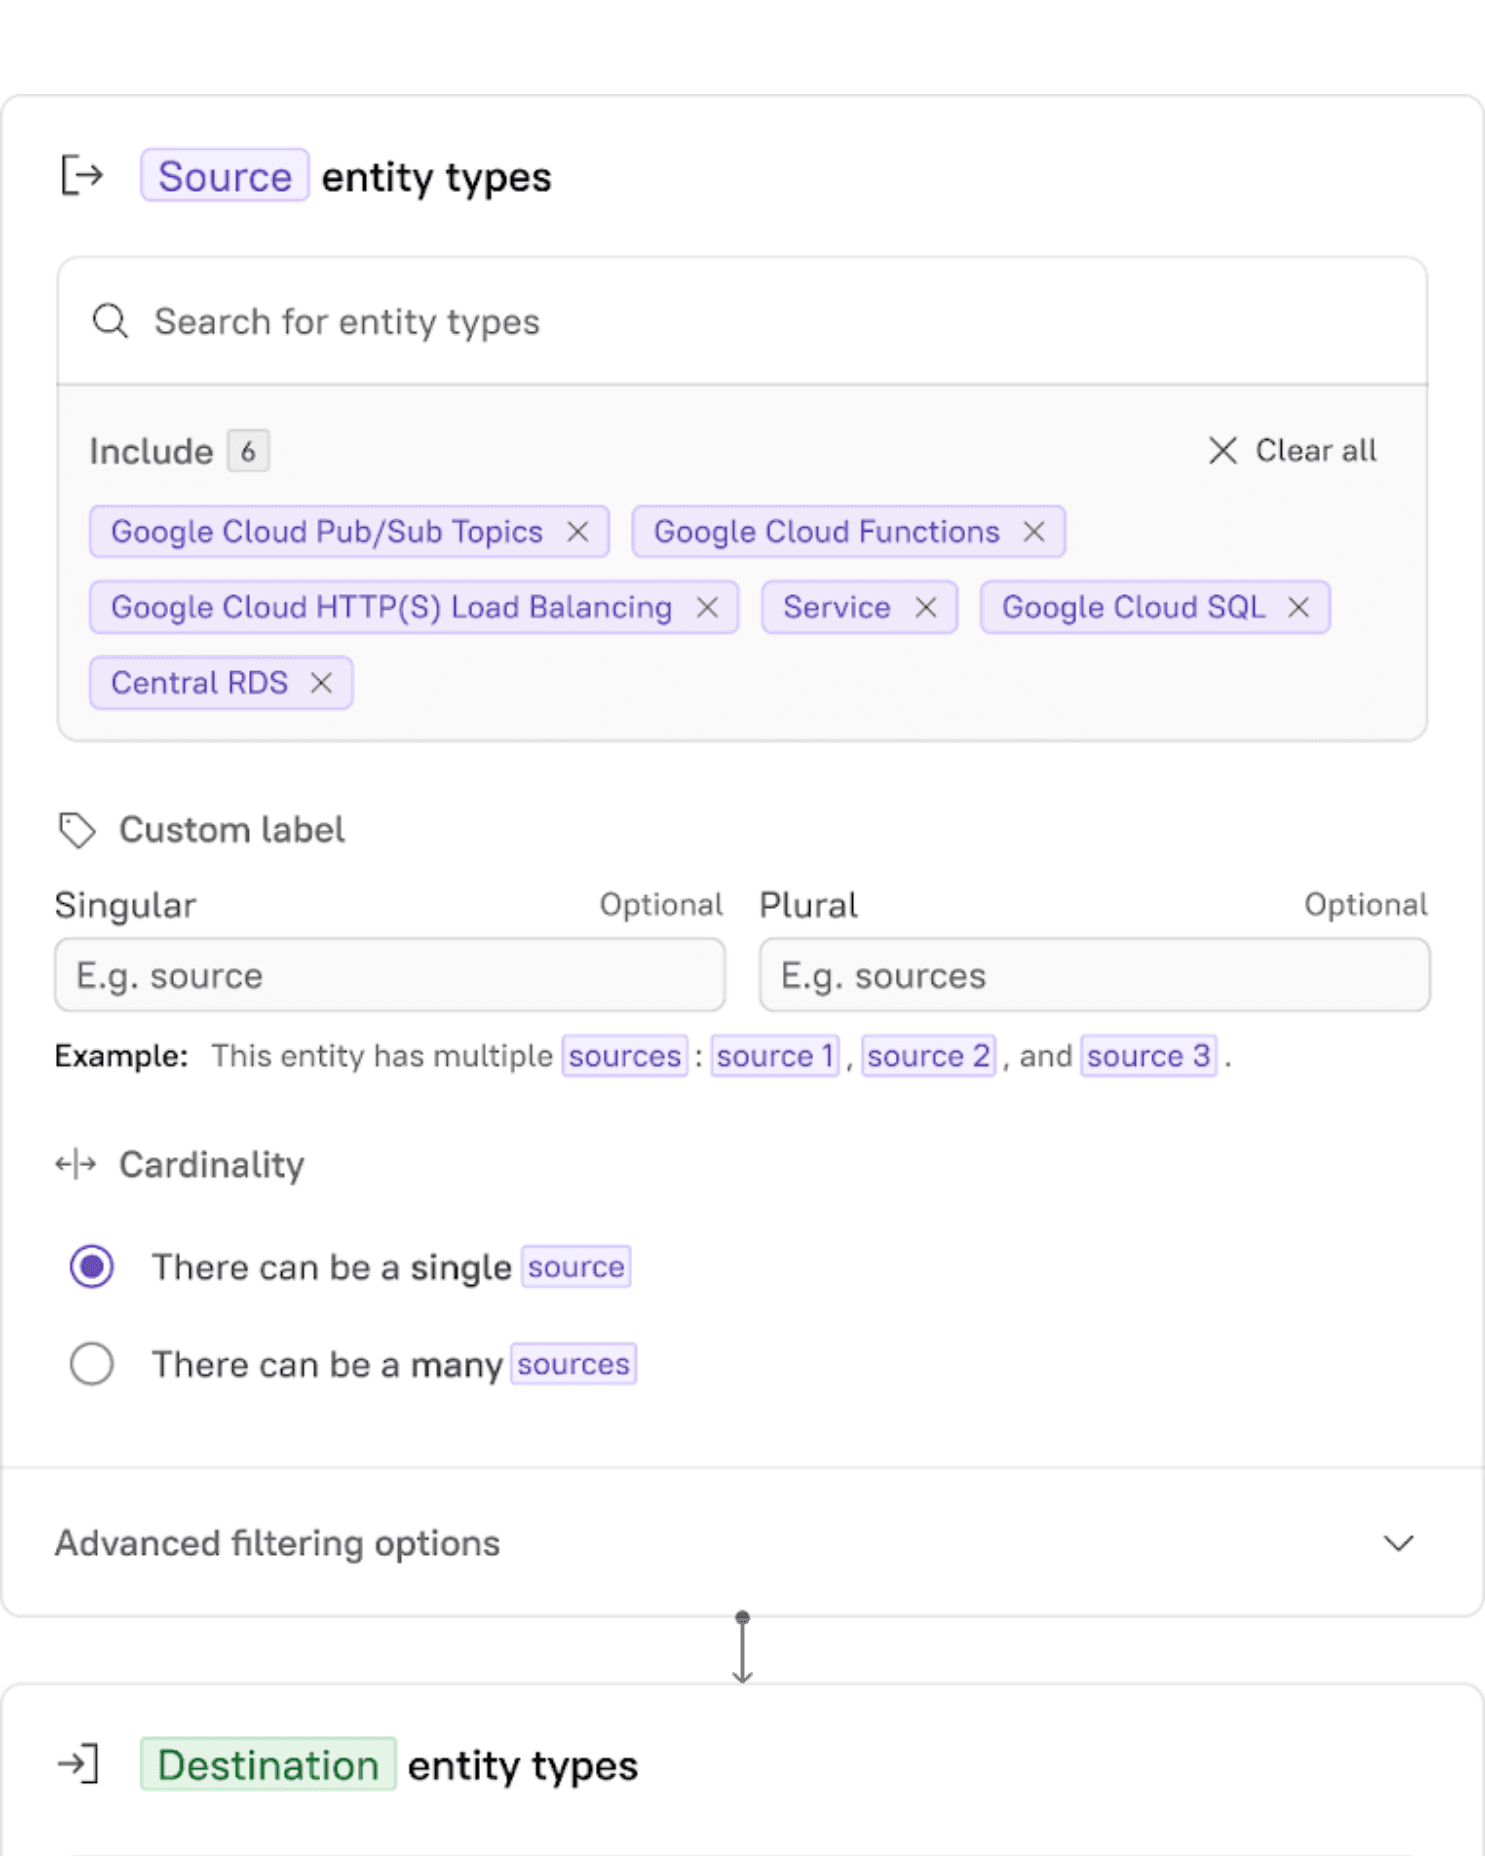Click the search magnifier icon

(110, 322)
